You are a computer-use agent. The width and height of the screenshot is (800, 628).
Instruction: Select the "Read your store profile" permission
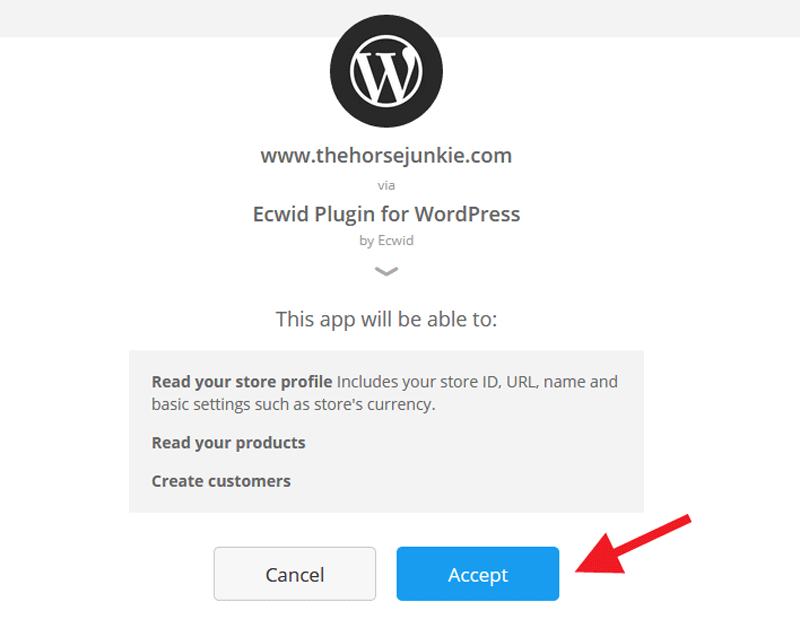242,382
